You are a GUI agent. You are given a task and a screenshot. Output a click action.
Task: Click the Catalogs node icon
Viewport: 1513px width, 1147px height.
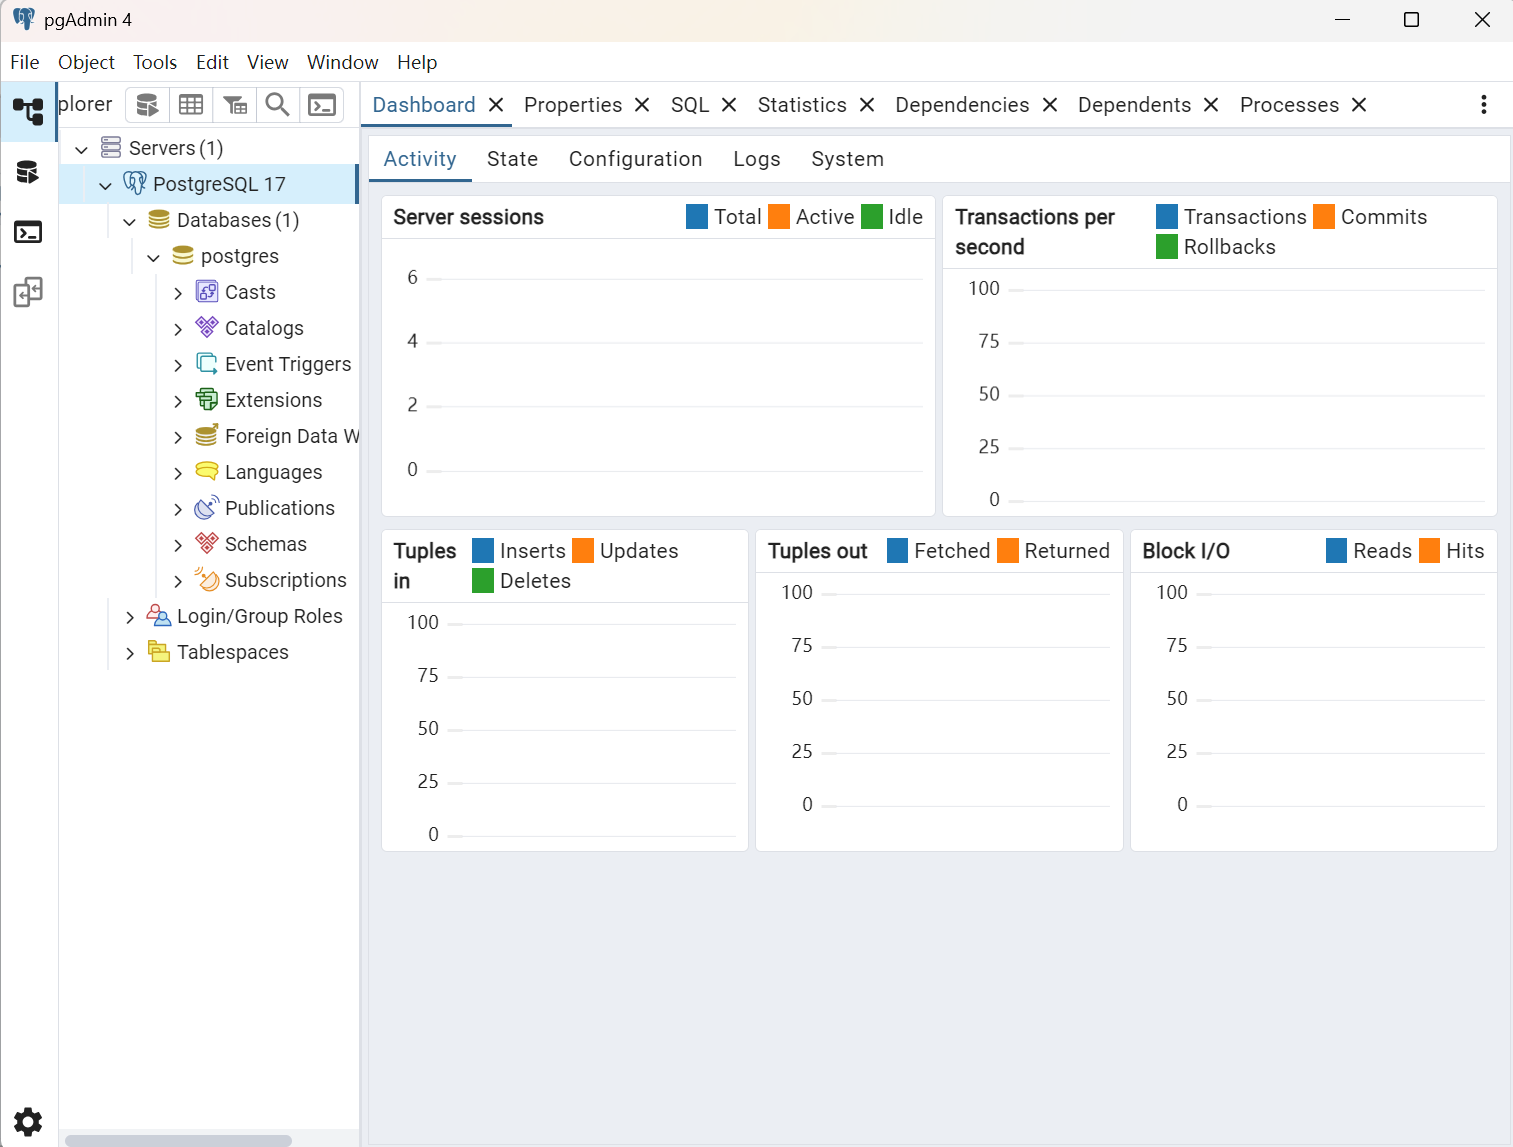[x=207, y=327]
